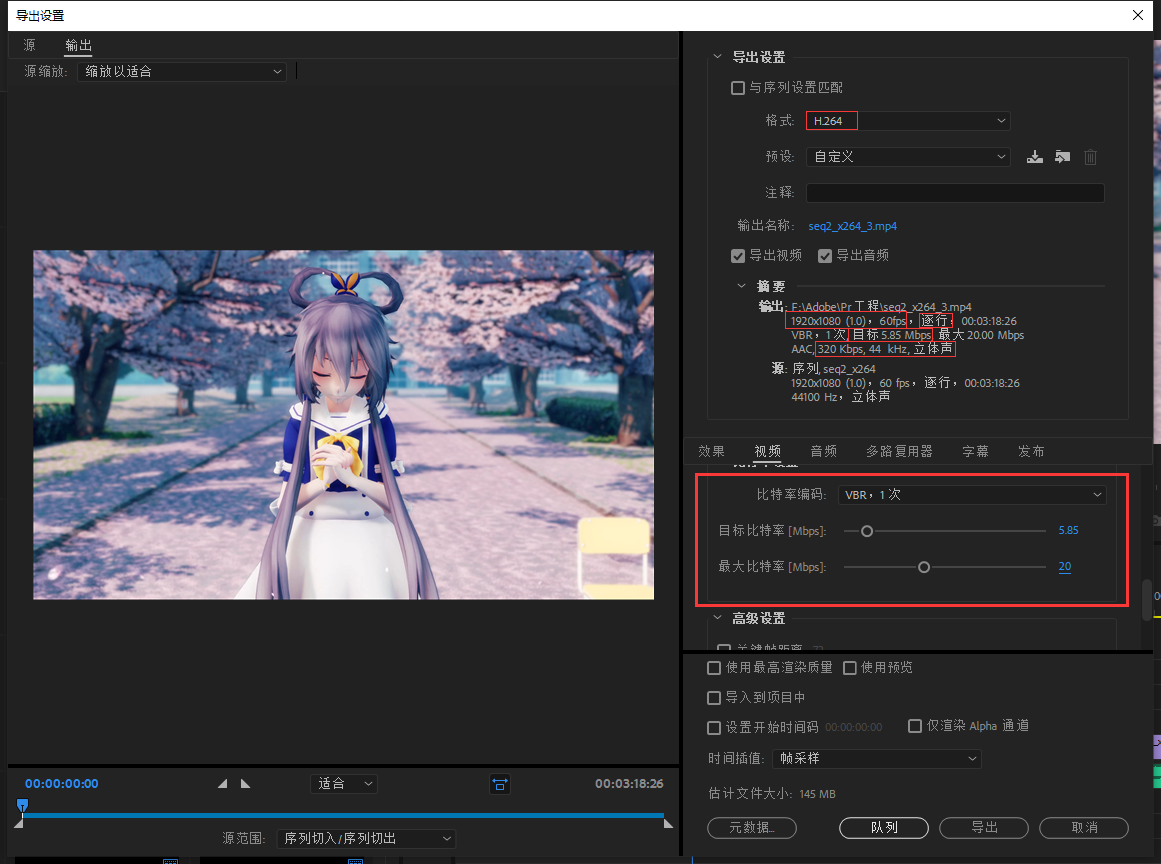The width and height of the screenshot is (1161, 864).
Task: Switch to the 输出 tab
Action: [x=78, y=45]
